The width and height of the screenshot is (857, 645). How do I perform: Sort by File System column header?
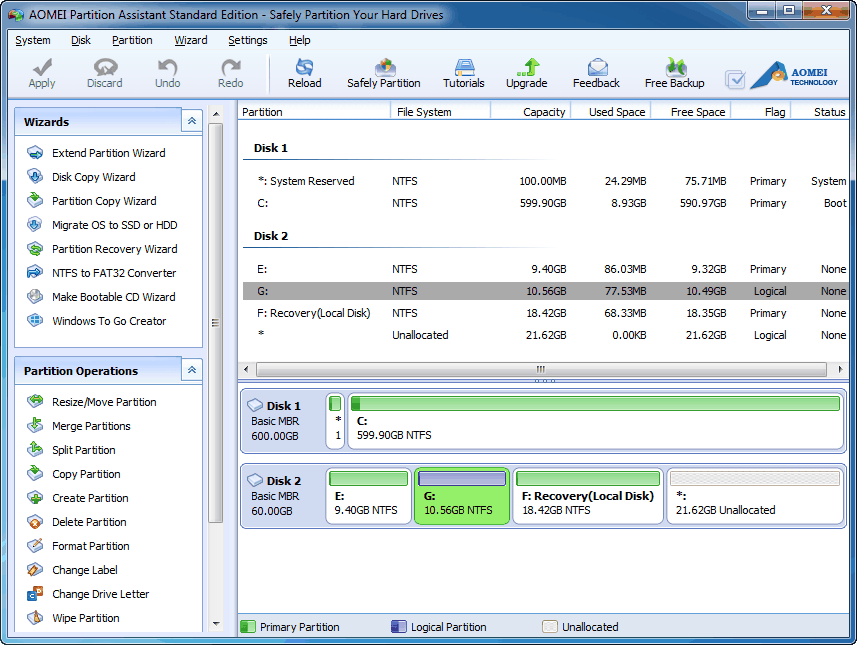pos(441,112)
